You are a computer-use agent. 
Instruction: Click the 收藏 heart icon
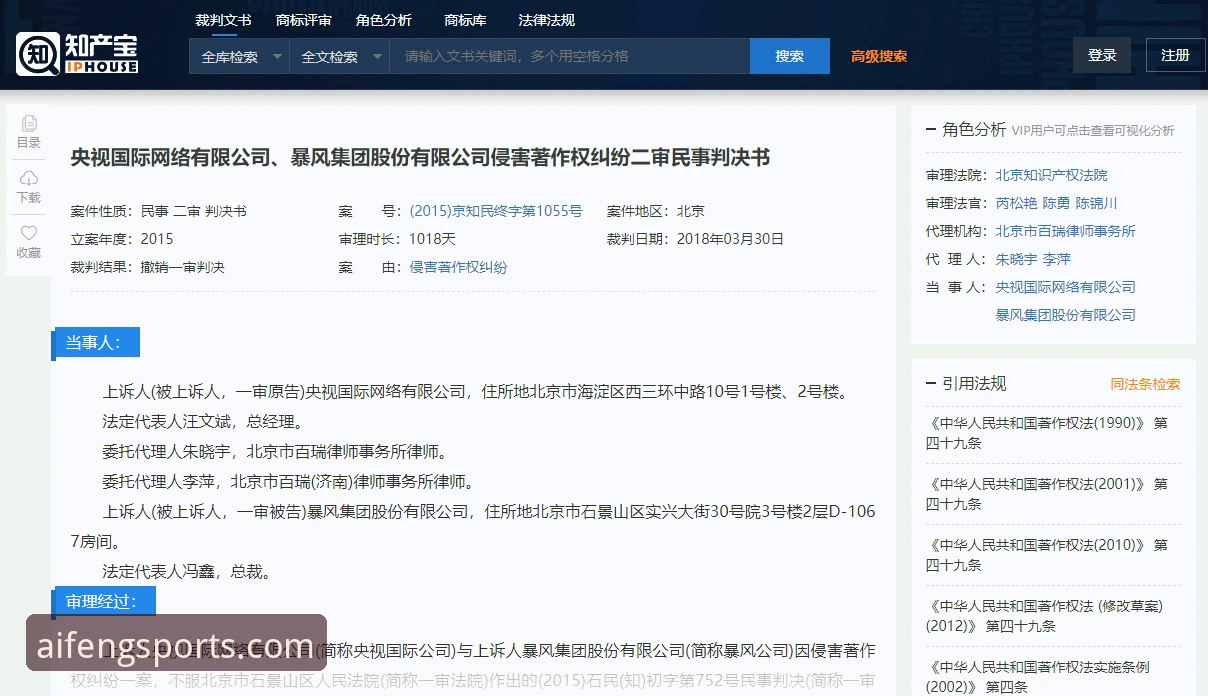tap(29, 241)
